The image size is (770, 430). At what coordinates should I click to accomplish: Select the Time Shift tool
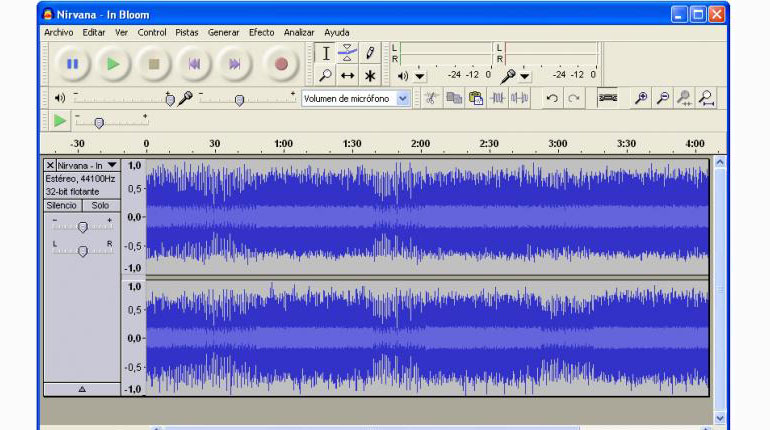tap(347, 76)
